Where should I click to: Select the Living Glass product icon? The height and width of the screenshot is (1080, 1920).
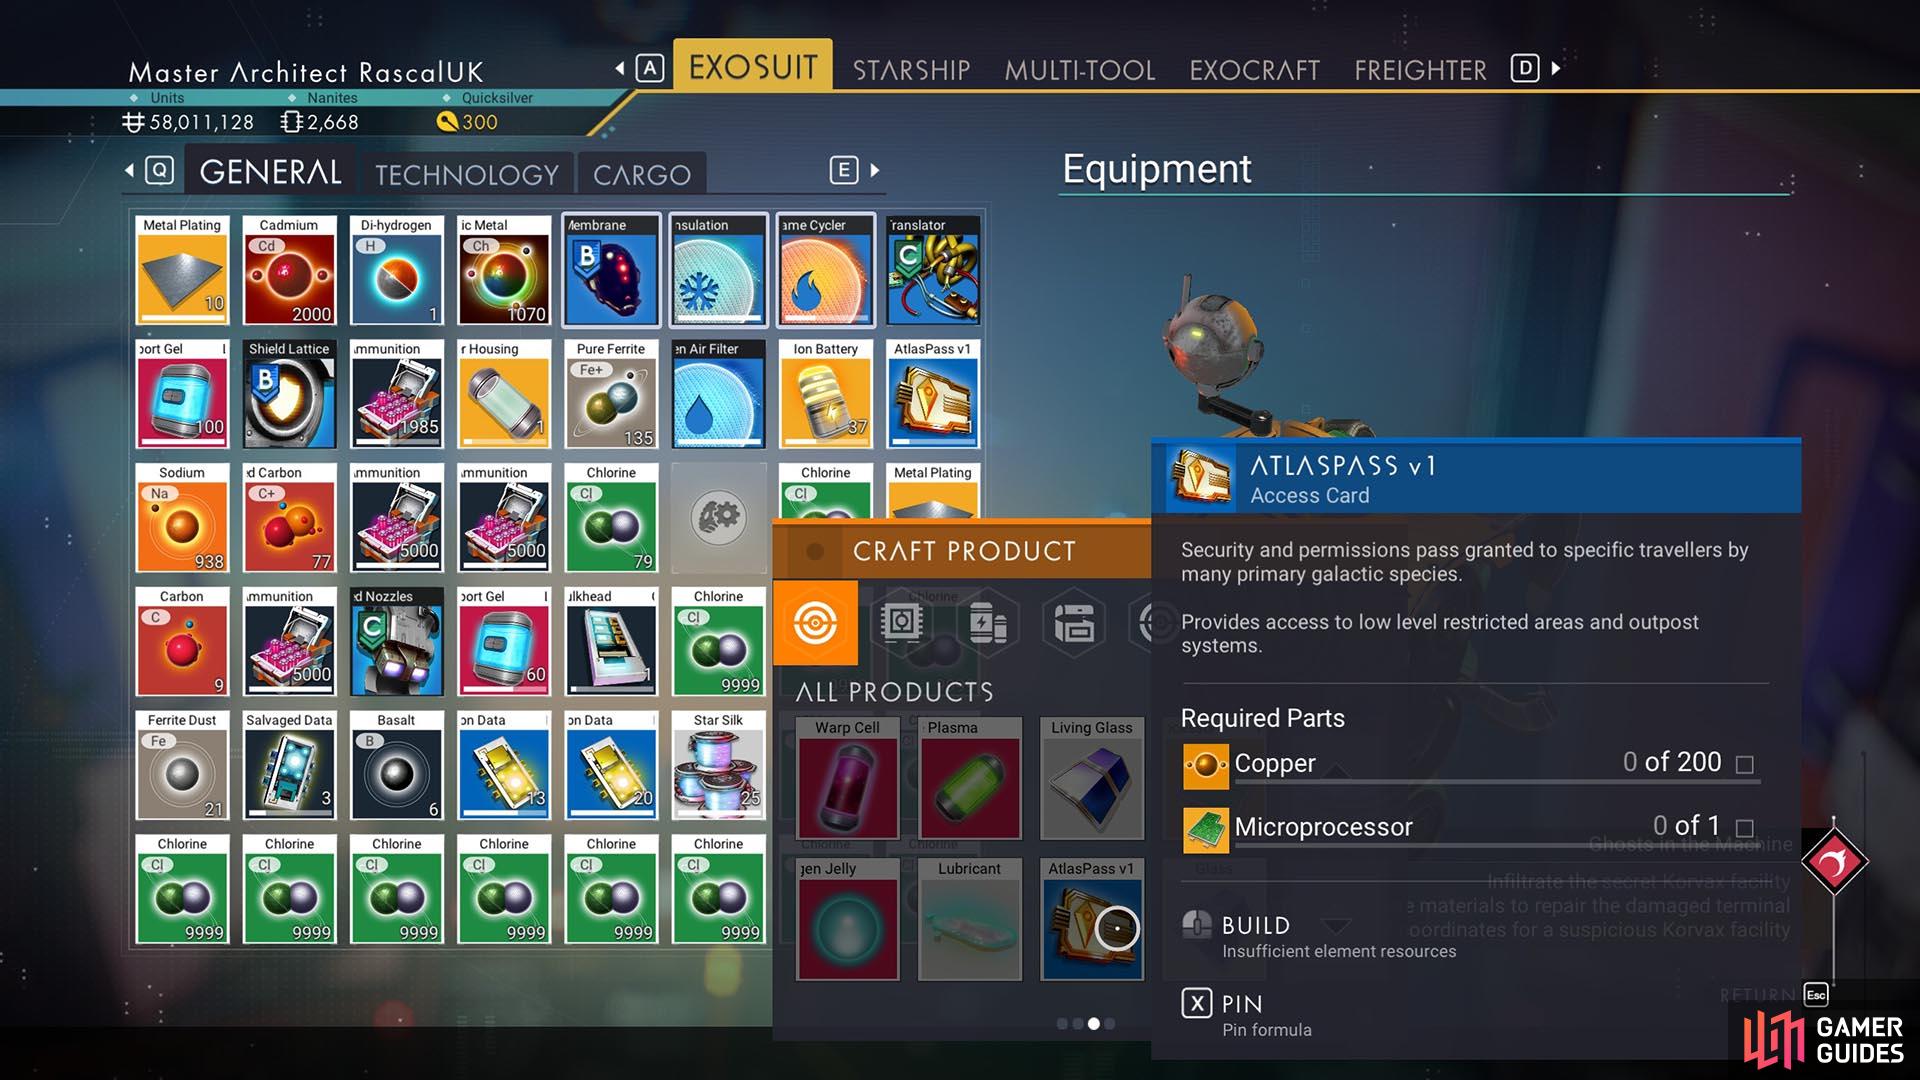[1091, 779]
